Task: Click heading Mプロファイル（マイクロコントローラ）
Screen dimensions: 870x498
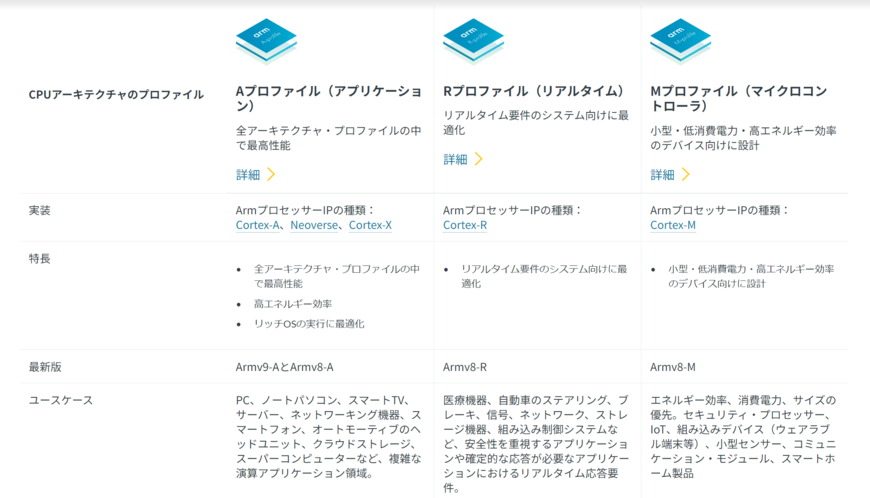Action: click(x=739, y=98)
